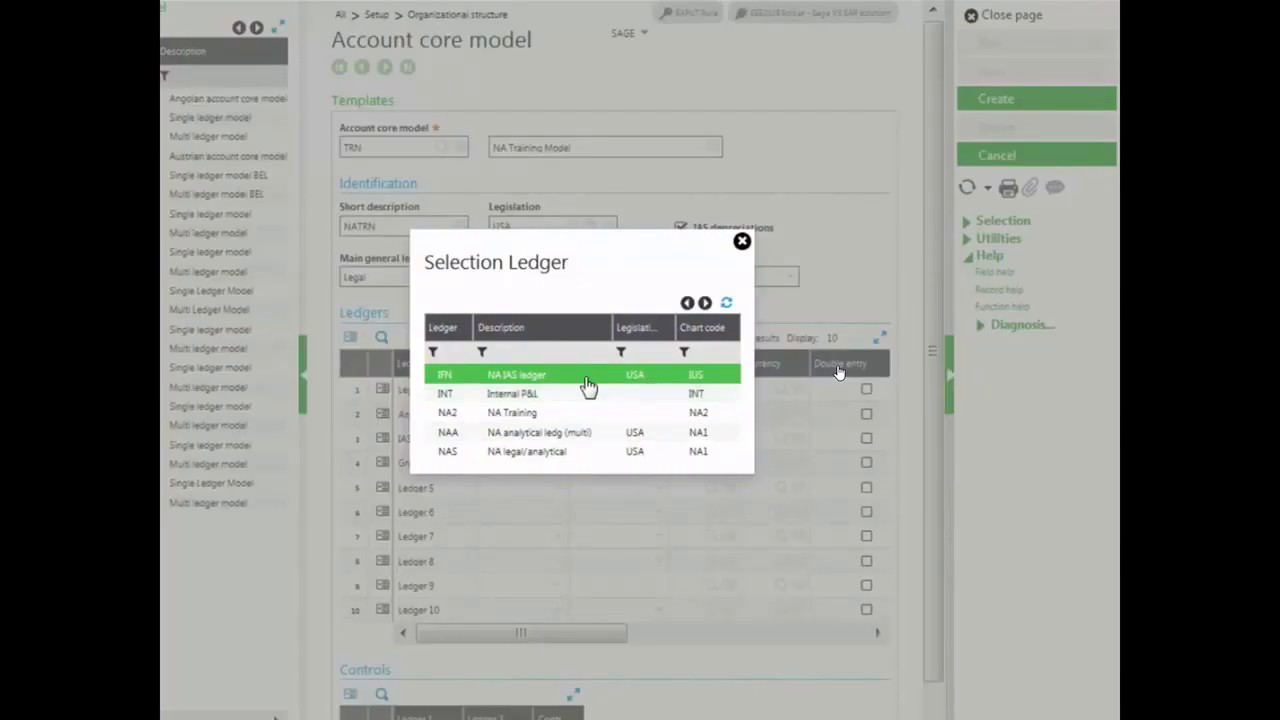Click the paperclip attachment icon

click(1030, 188)
